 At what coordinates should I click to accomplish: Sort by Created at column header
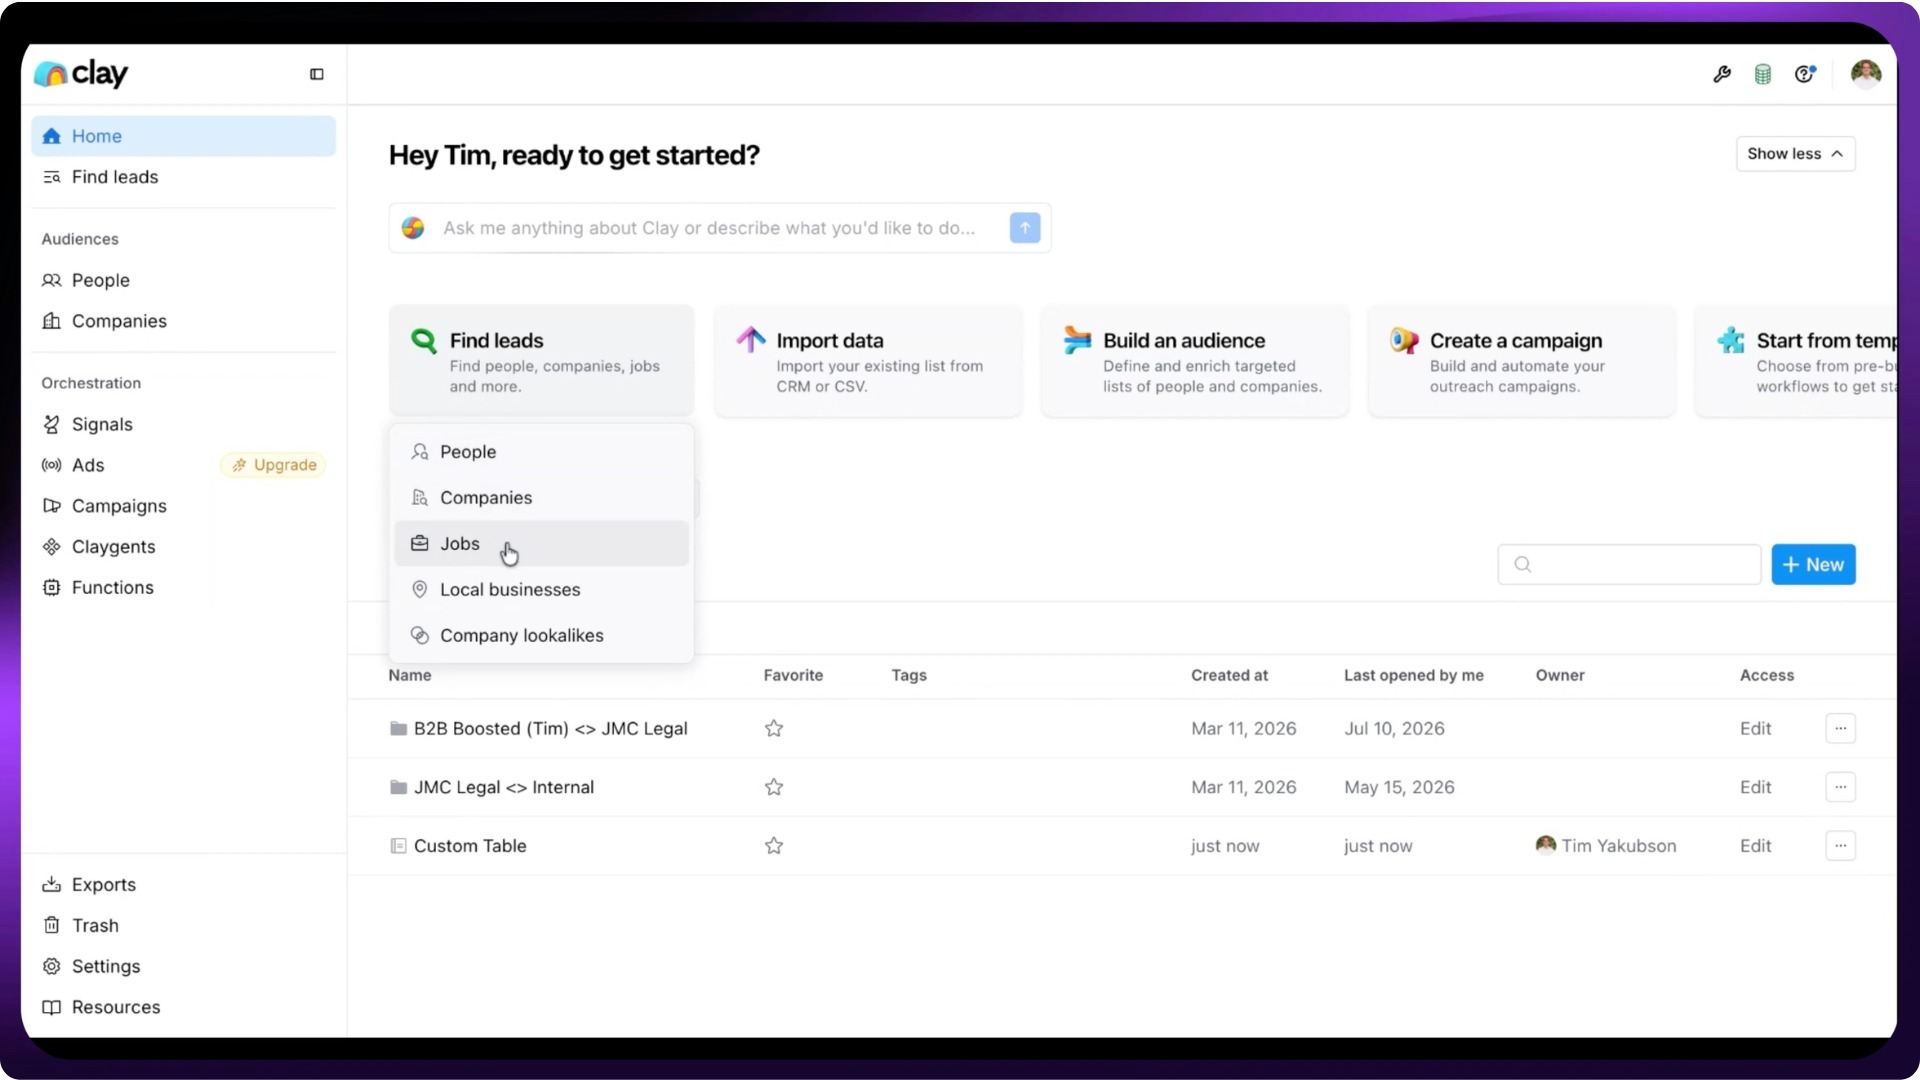(x=1229, y=675)
